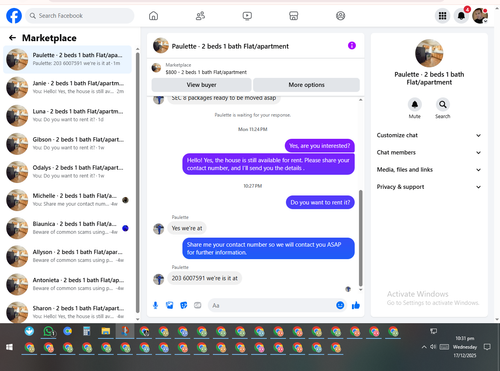
Task: Open the Odalys conversation in the list
Action: point(67,172)
